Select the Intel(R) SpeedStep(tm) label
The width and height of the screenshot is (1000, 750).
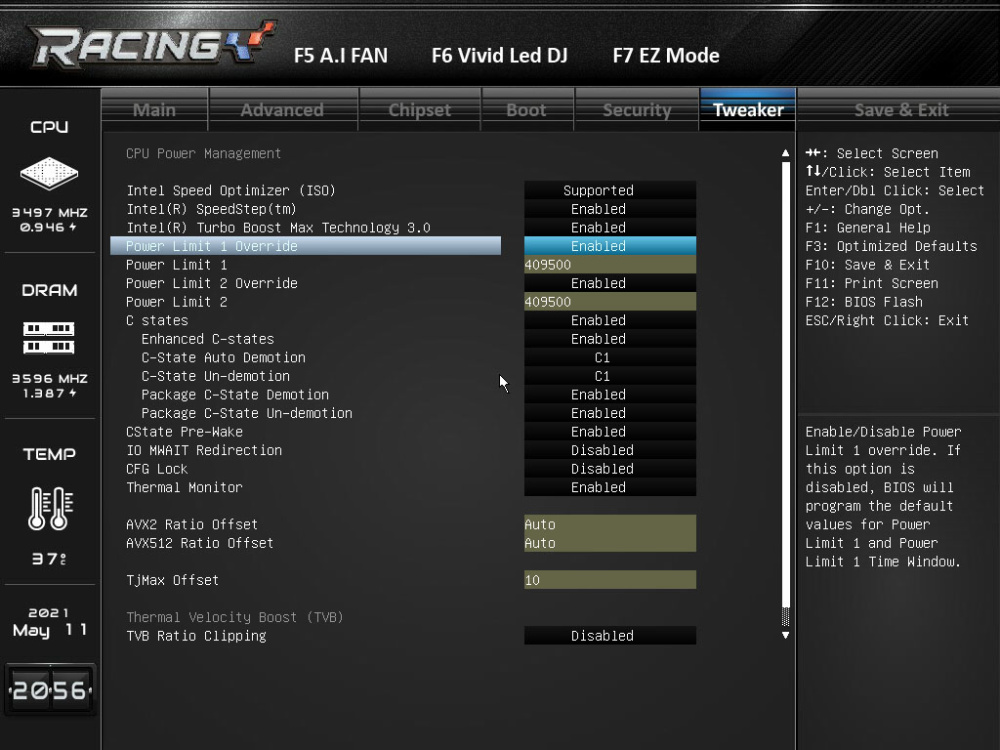[x=211, y=209]
